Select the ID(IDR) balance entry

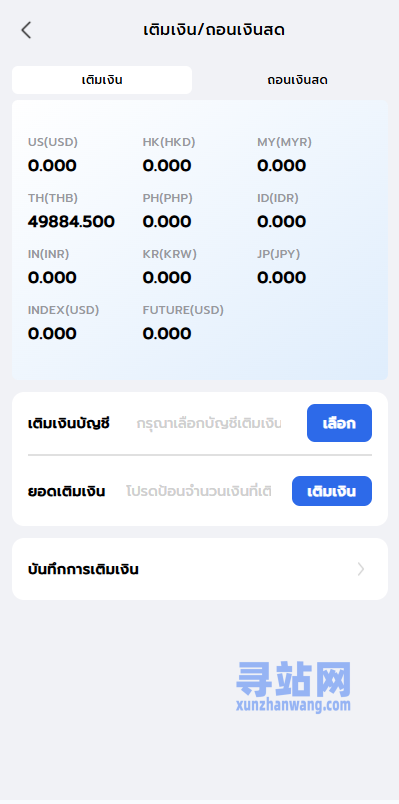pos(282,211)
